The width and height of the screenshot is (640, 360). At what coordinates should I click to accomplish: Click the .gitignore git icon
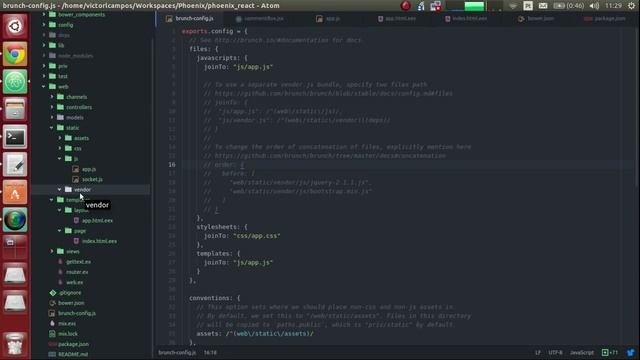[53, 293]
